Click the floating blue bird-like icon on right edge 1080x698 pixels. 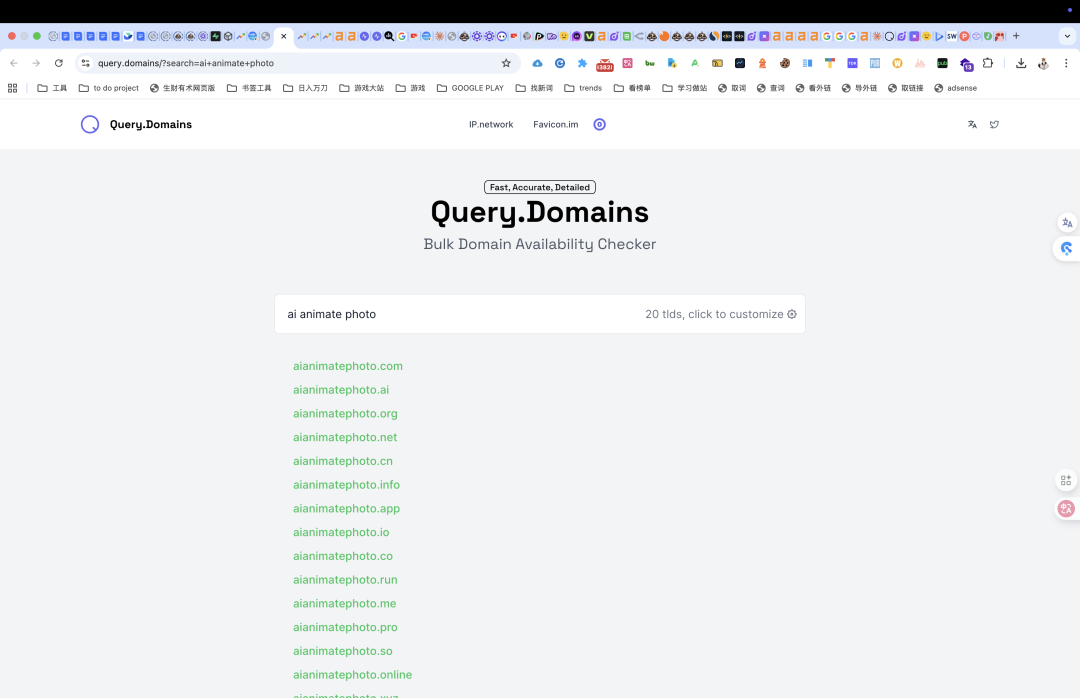coord(1067,249)
